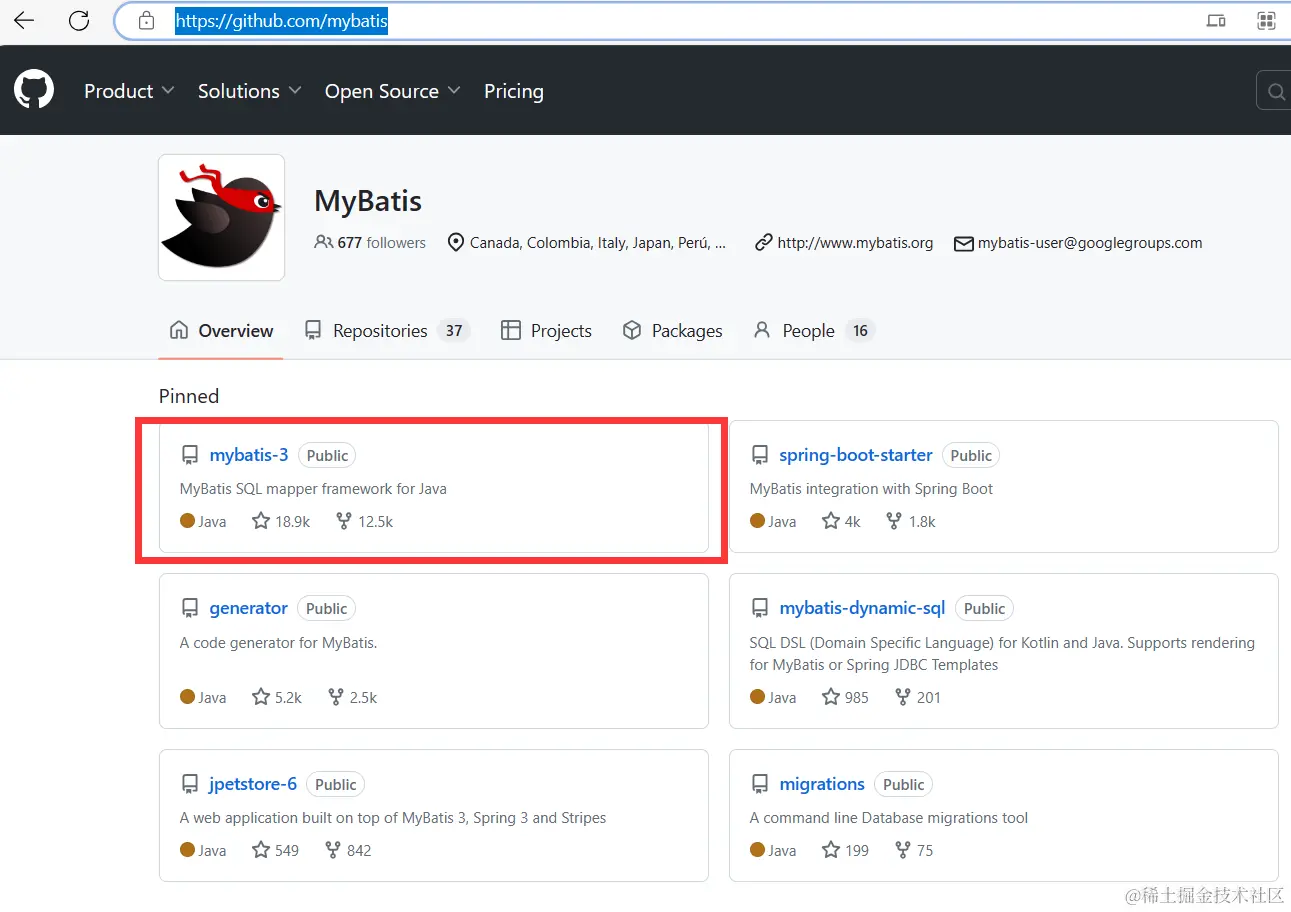The height and width of the screenshot is (912, 1291).
Task: Click the star icon on mybatis-3 card
Action: point(261,521)
